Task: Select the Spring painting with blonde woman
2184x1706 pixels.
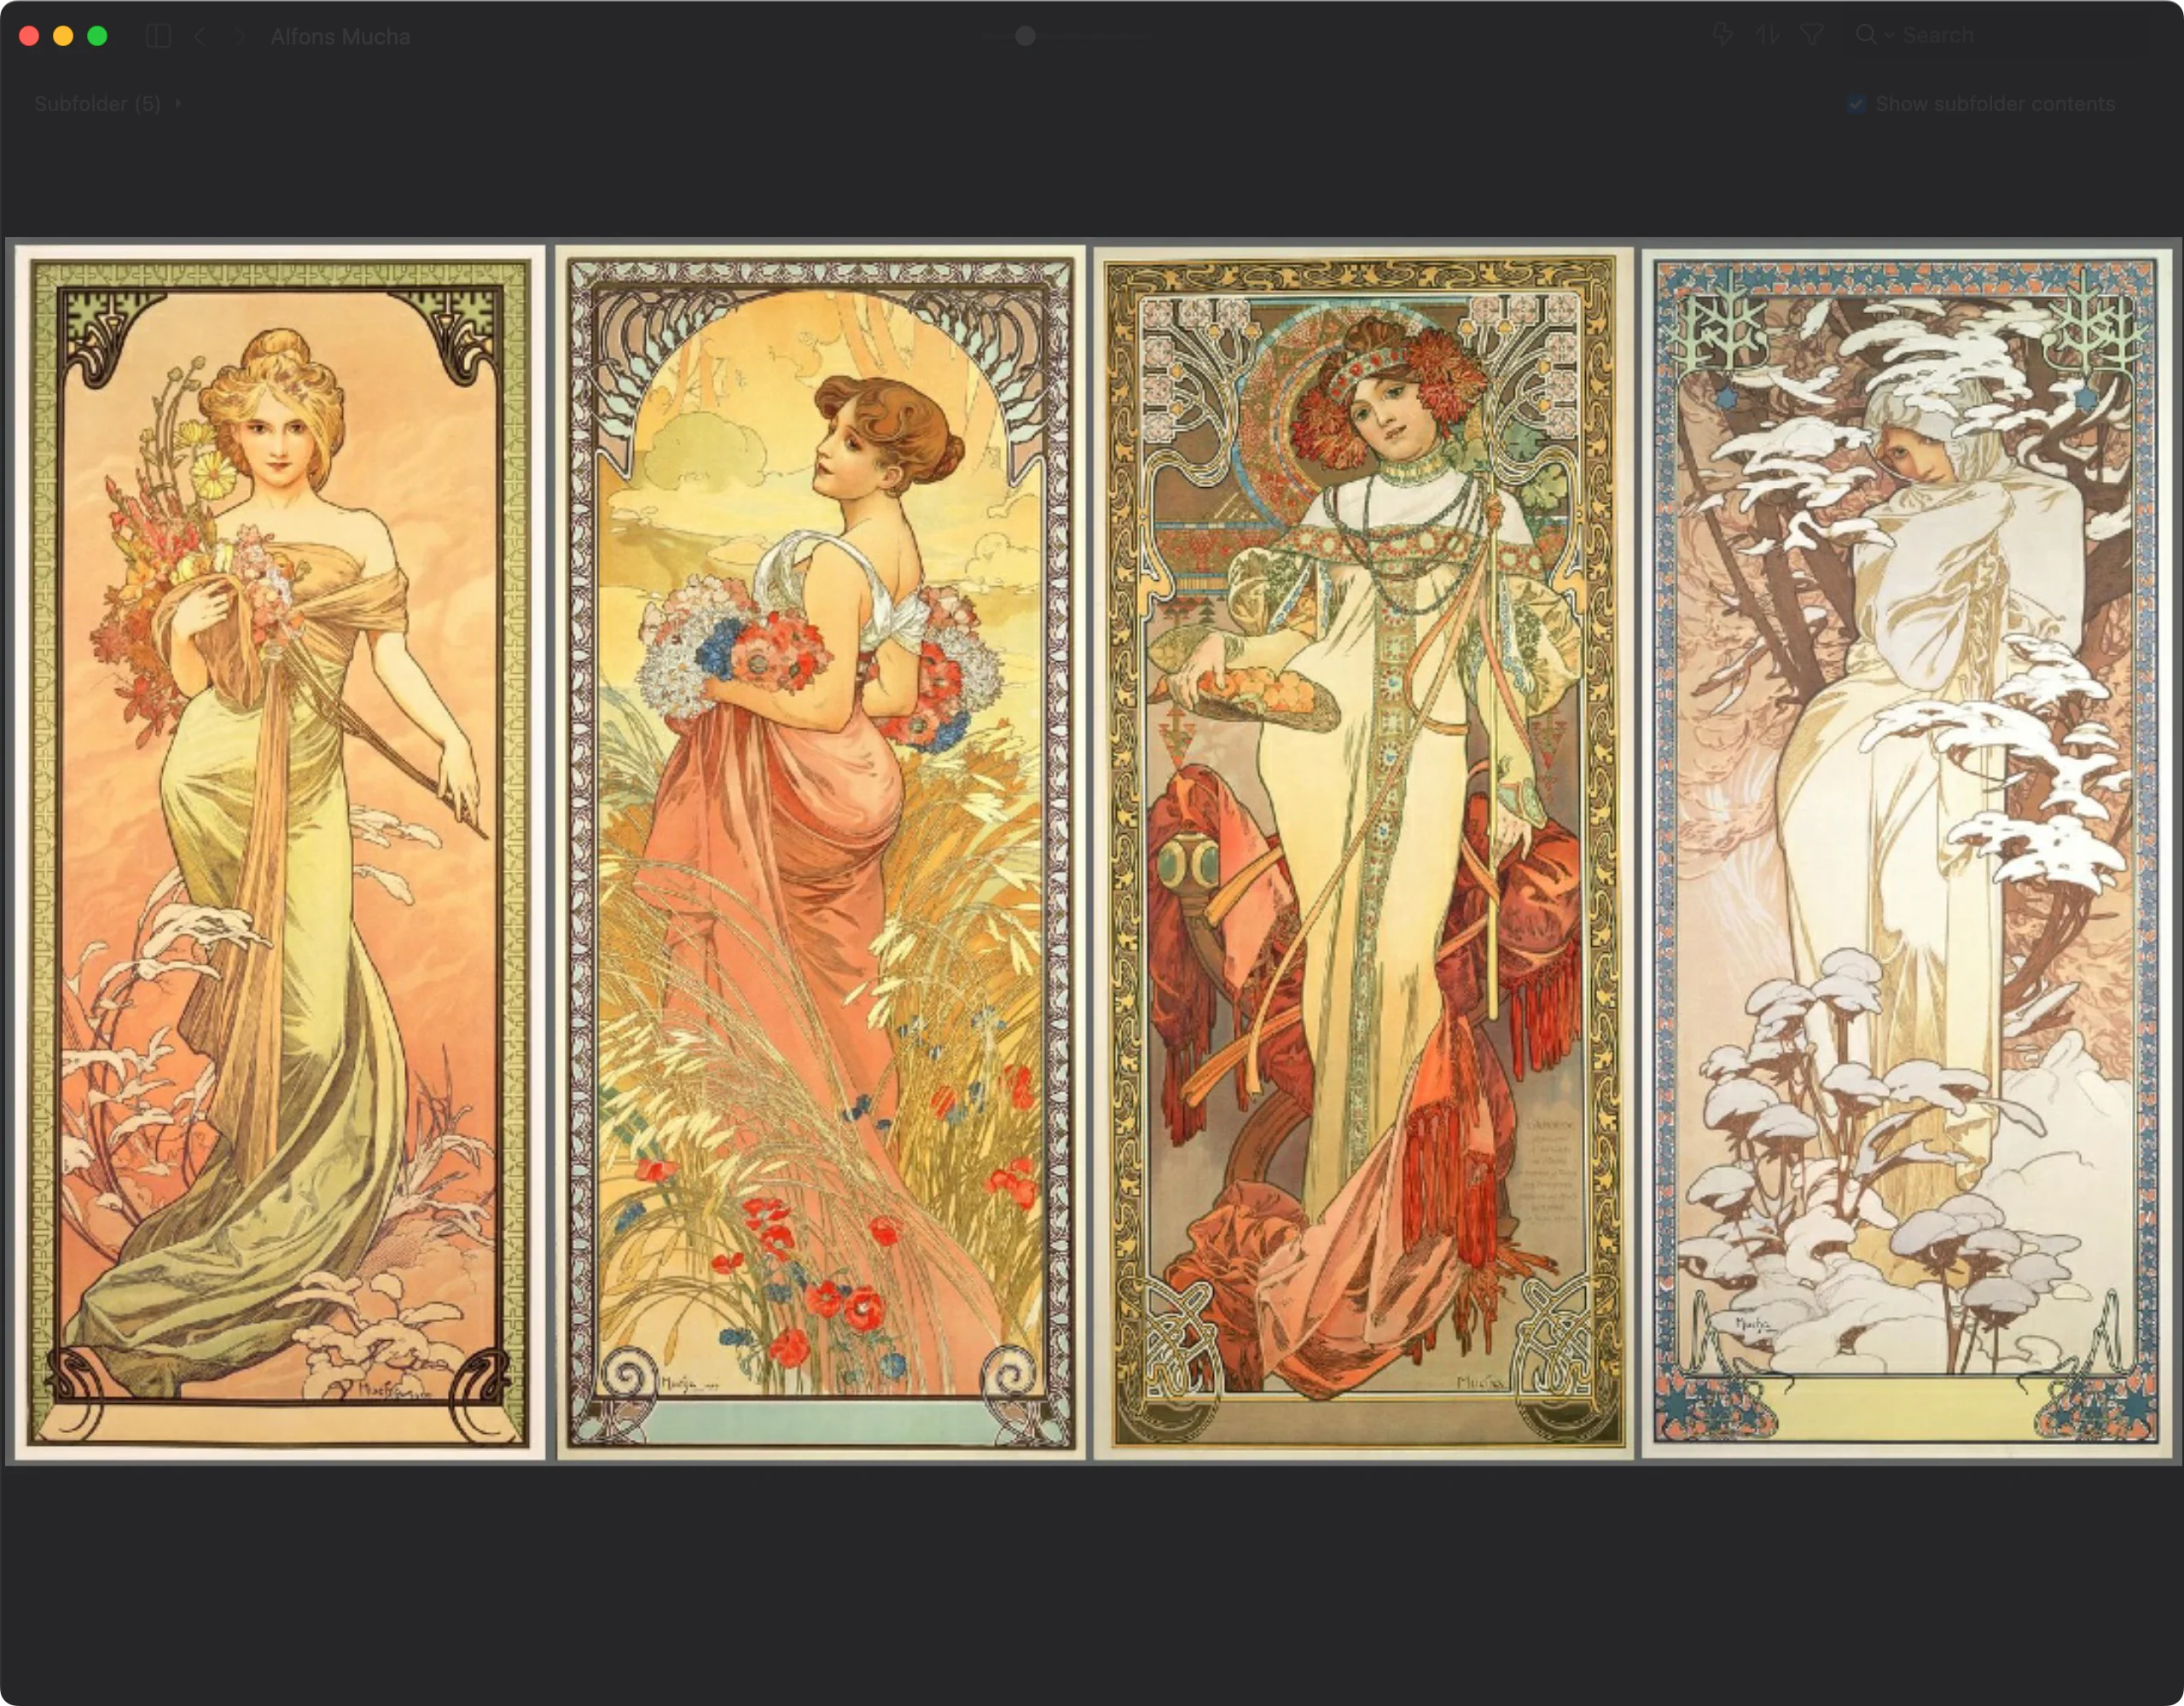Action: 280,853
